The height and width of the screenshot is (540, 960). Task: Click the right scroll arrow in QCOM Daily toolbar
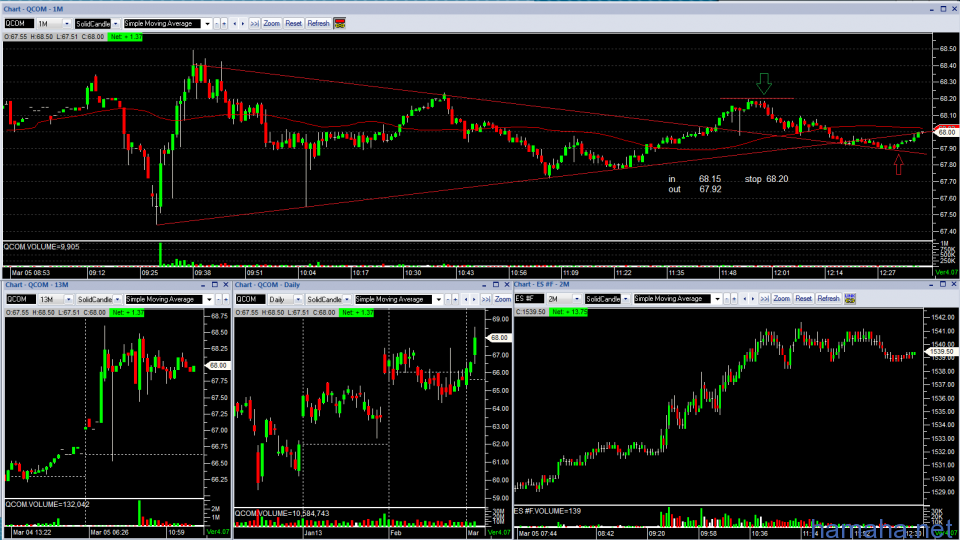474,299
